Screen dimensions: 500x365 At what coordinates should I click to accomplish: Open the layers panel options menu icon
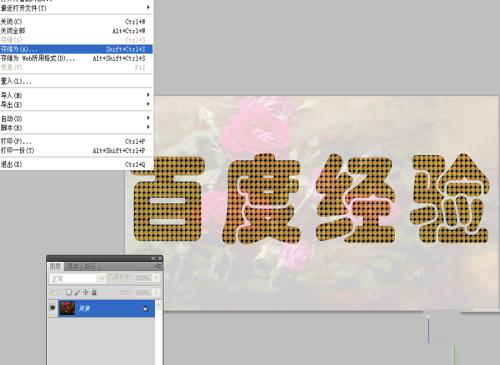(158, 266)
